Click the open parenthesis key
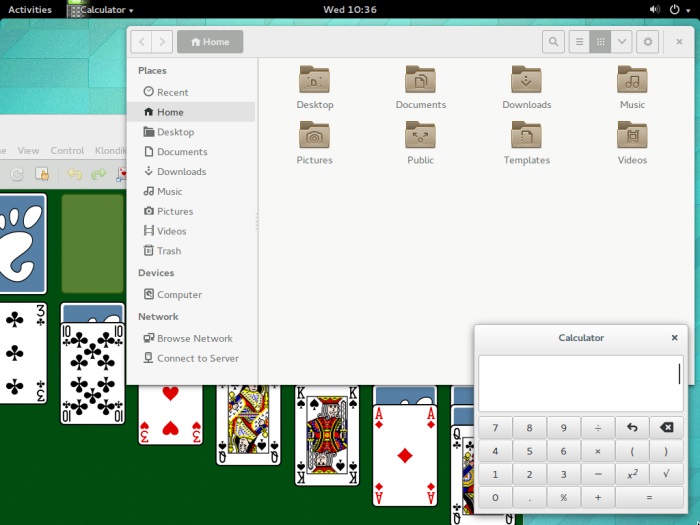Screen dimensions: 700x525 tap(632, 451)
